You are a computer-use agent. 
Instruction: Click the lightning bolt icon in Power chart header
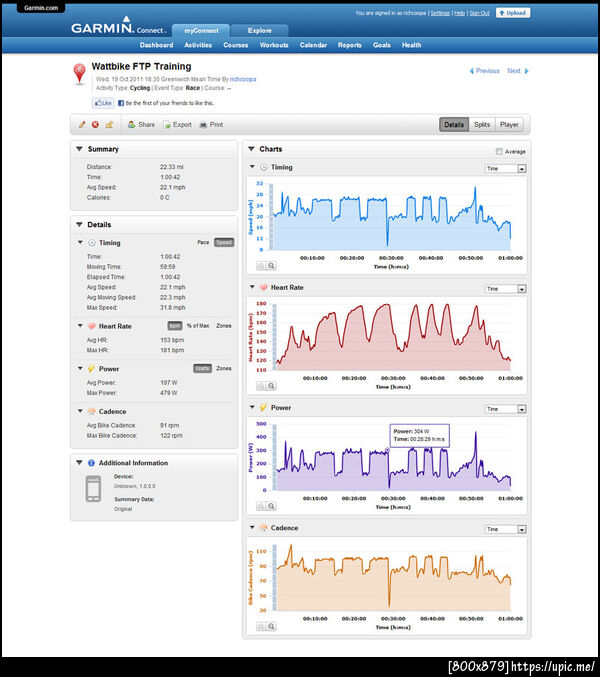coord(263,408)
